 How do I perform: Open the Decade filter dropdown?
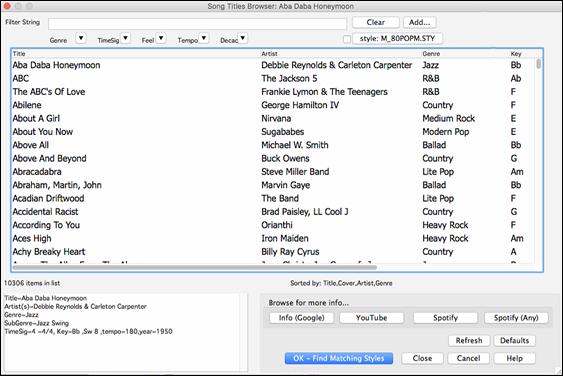click(243, 38)
